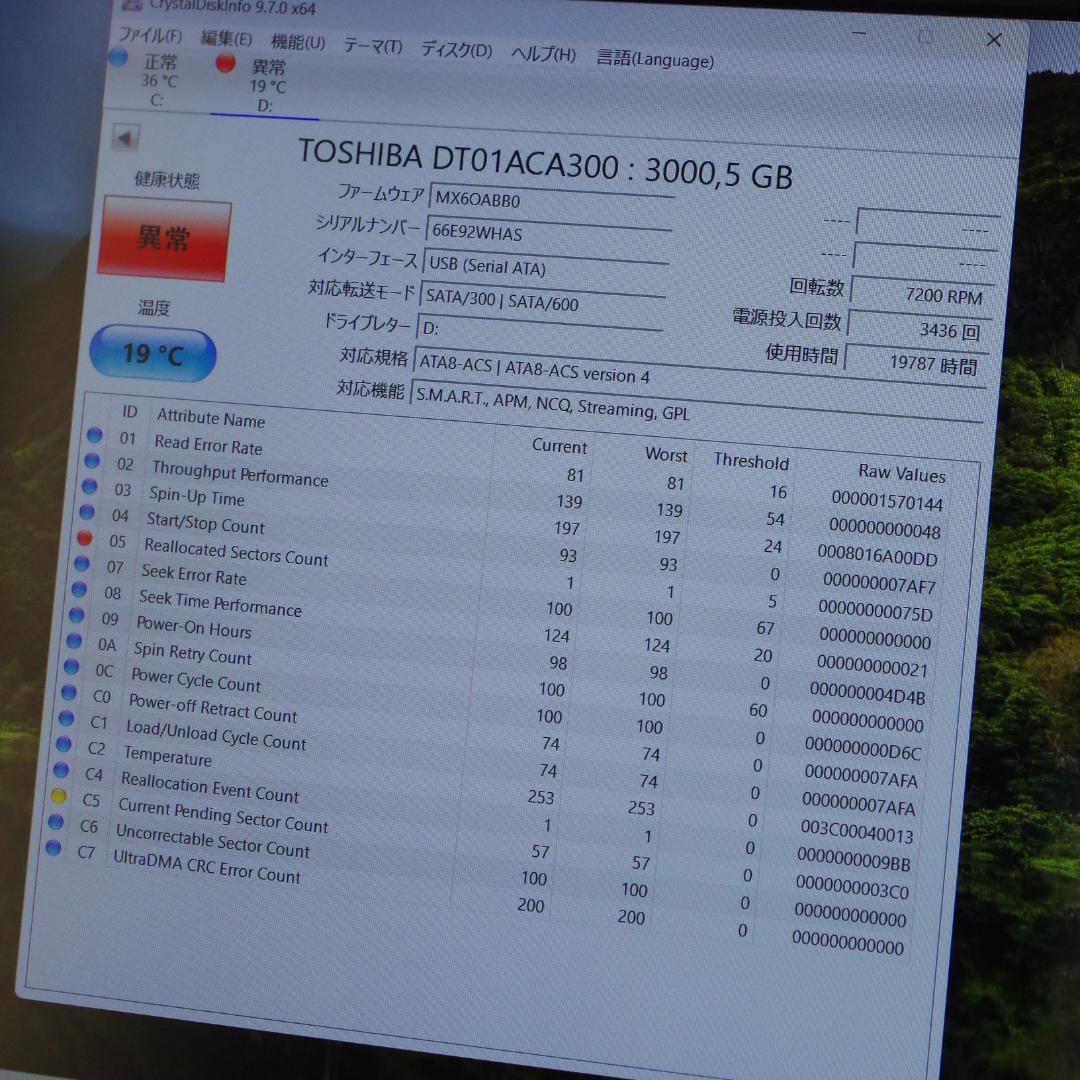The height and width of the screenshot is (1080, 1080).
Task: Click the blue icon of Spin-Up Time row
Action: pos(90,486)
